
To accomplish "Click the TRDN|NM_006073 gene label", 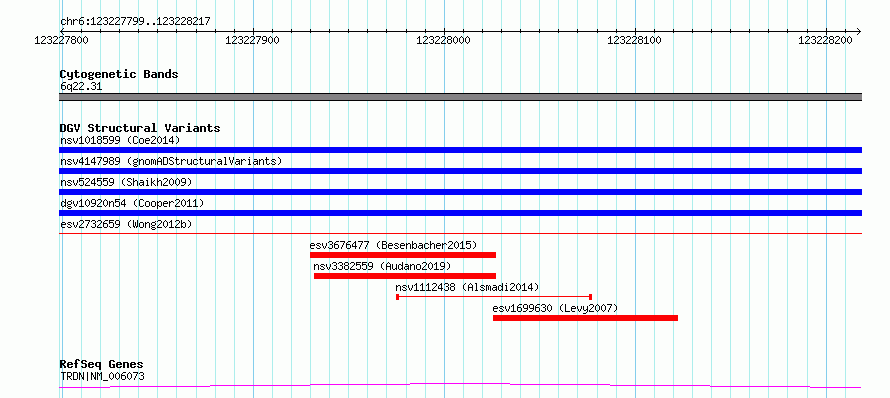I will click(102, 376).
